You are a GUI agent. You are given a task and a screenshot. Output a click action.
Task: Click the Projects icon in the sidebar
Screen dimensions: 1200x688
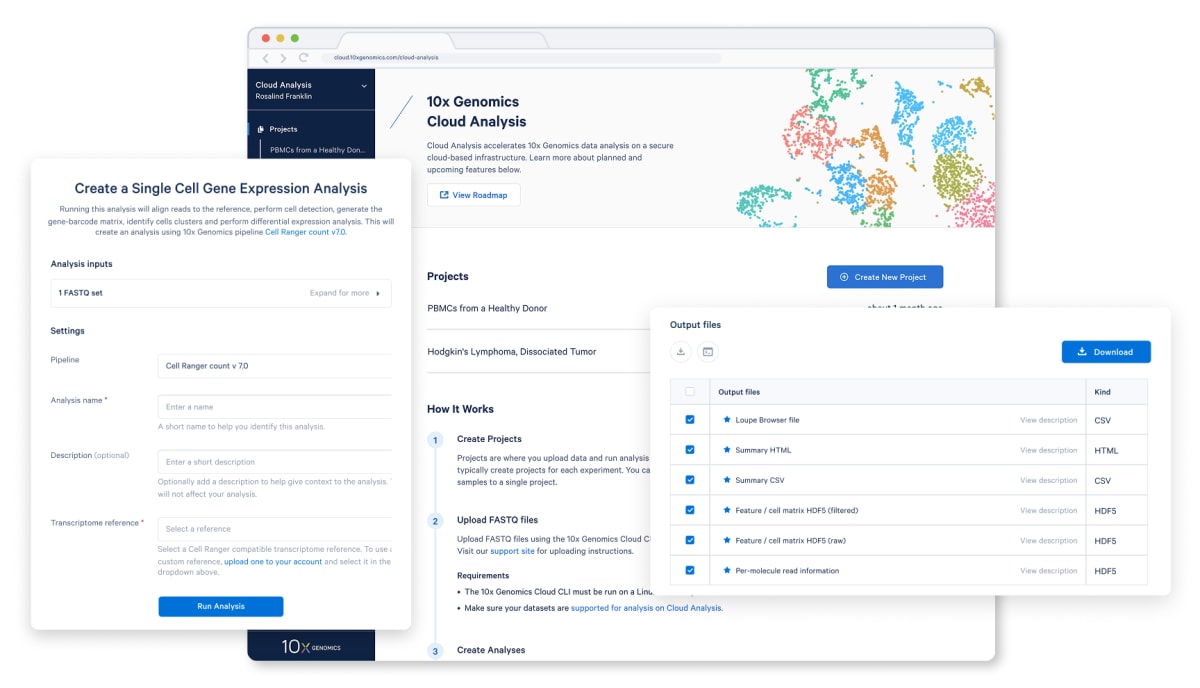point(260,129)
